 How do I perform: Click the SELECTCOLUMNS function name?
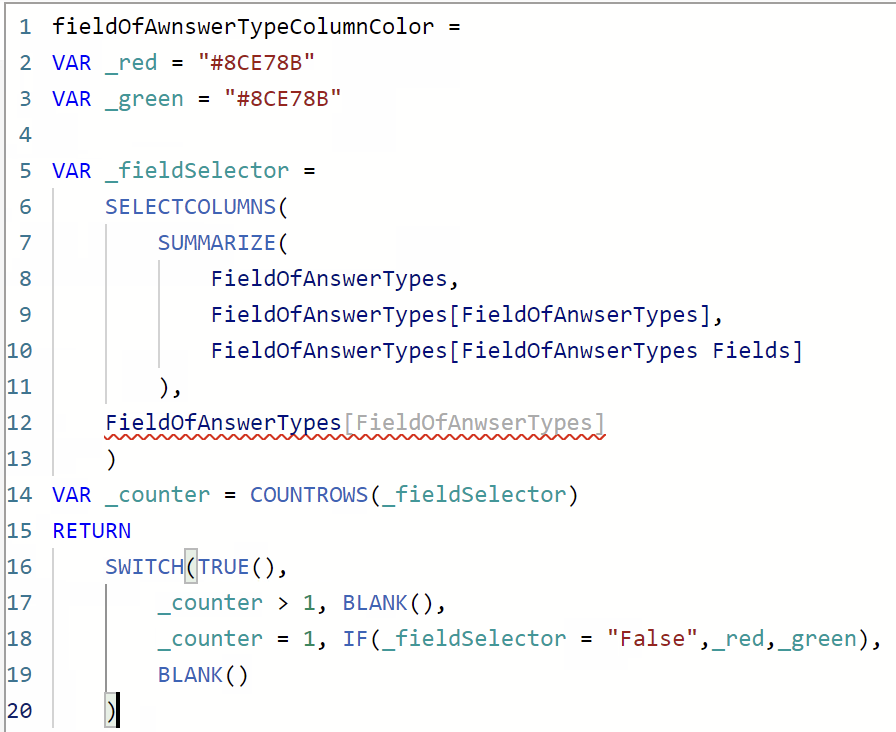tap(191, 207)
